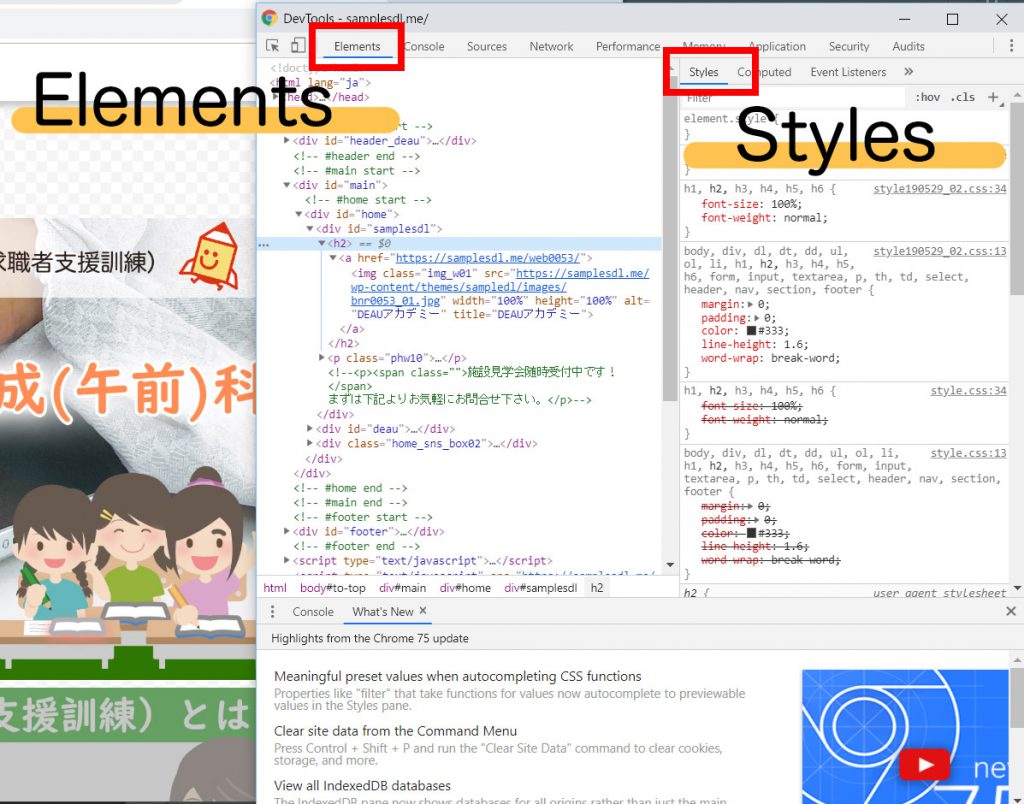The width and height of the screenshot is (1024, 804).
Task: Close the bottom drawer panel
Action: click(x=1010, y=612)
